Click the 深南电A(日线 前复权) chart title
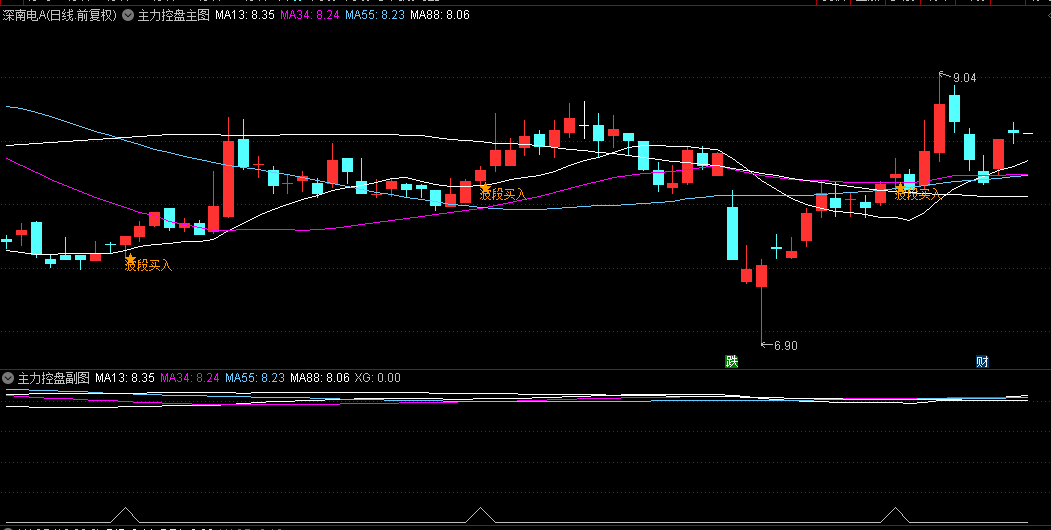The image size is (1051, 530). click(60, 15)
